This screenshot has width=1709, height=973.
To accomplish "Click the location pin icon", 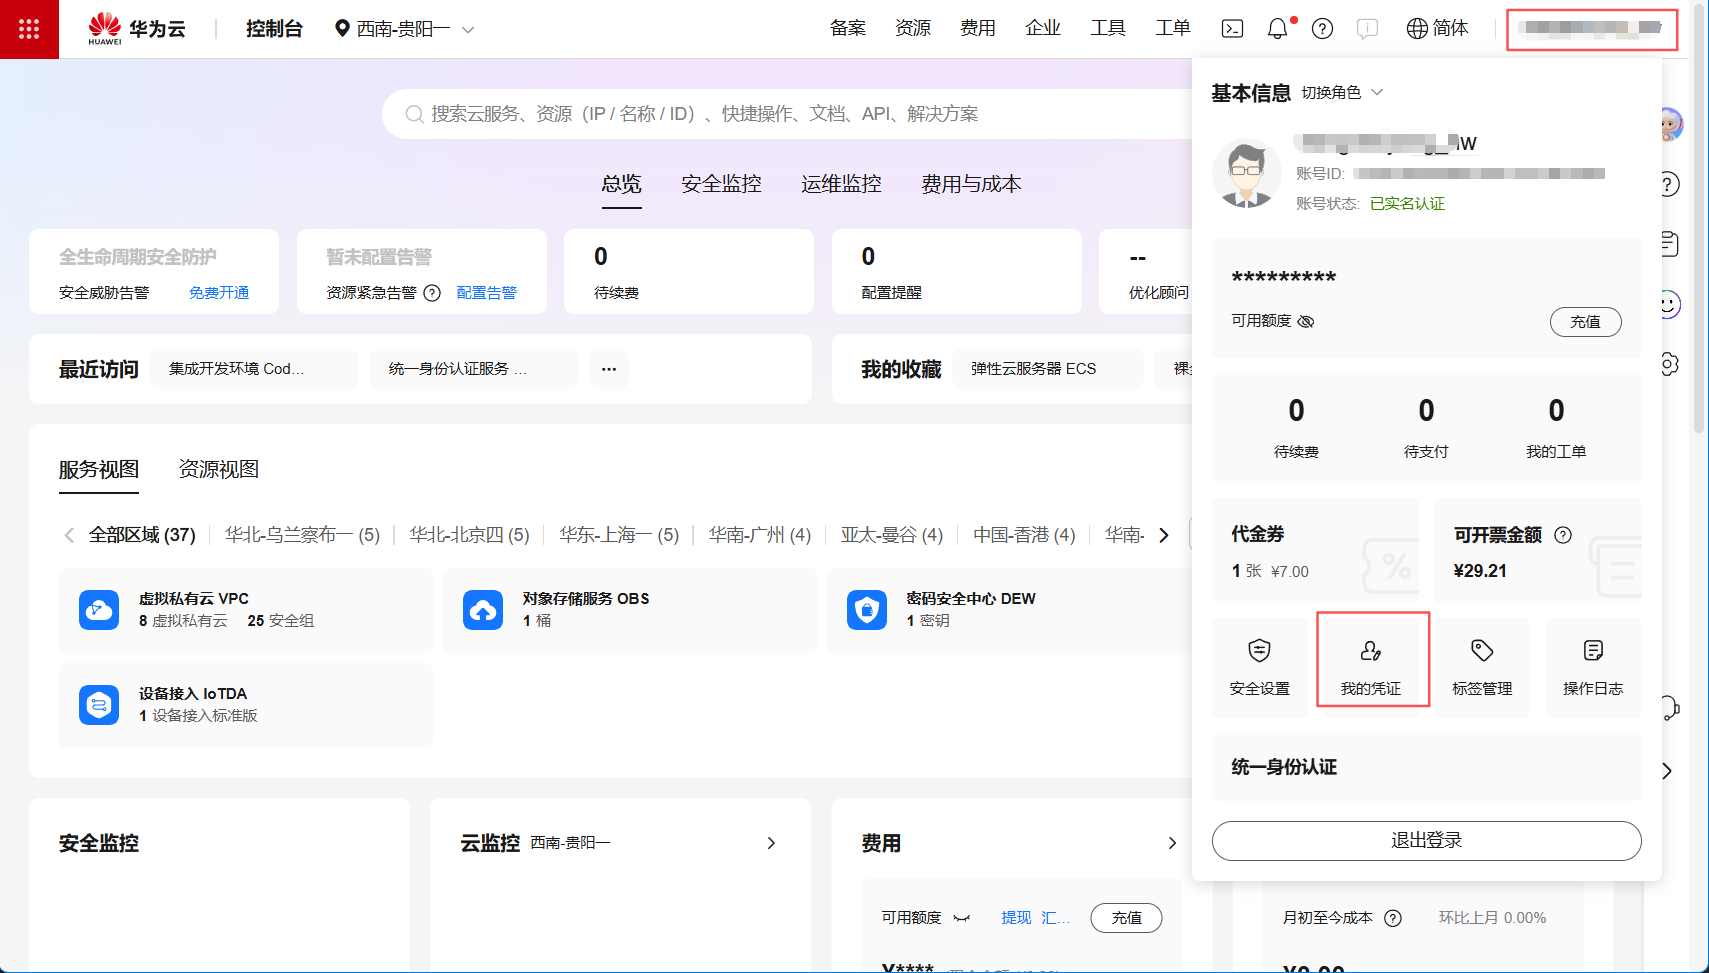I will point(342,29).
